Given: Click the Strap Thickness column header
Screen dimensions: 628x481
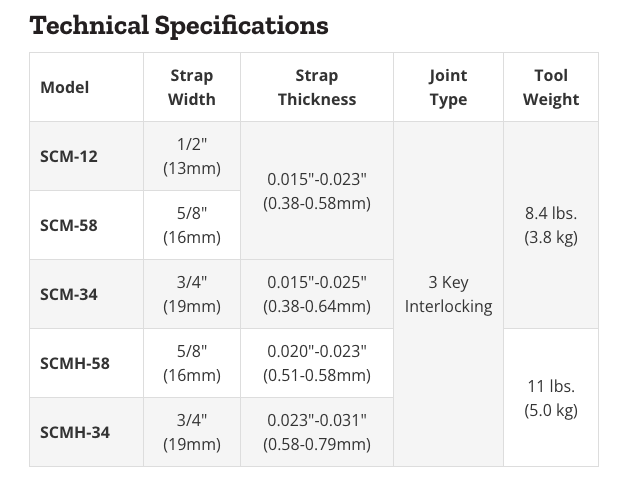Looking at the screenshot, I should point(317,87).
